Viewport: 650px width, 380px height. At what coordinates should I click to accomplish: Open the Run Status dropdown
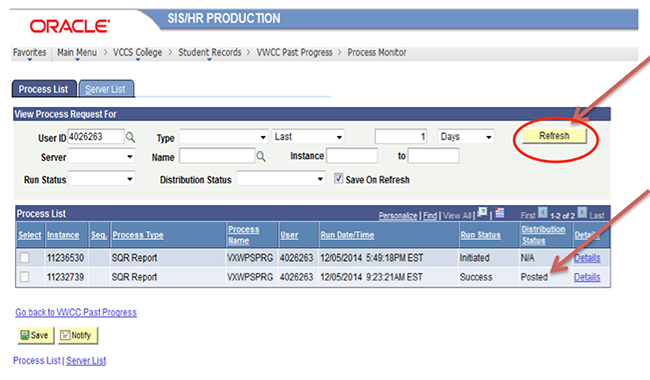[x=102, y=179]
